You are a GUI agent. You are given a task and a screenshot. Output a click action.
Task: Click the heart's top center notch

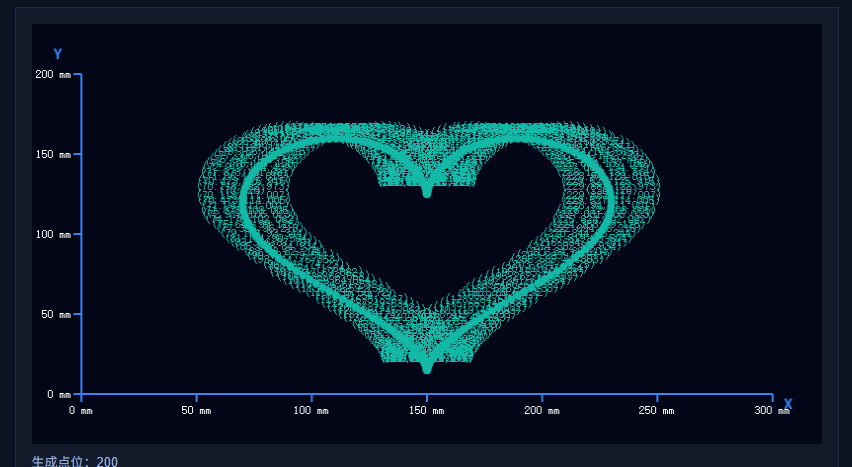click(427, 190)
